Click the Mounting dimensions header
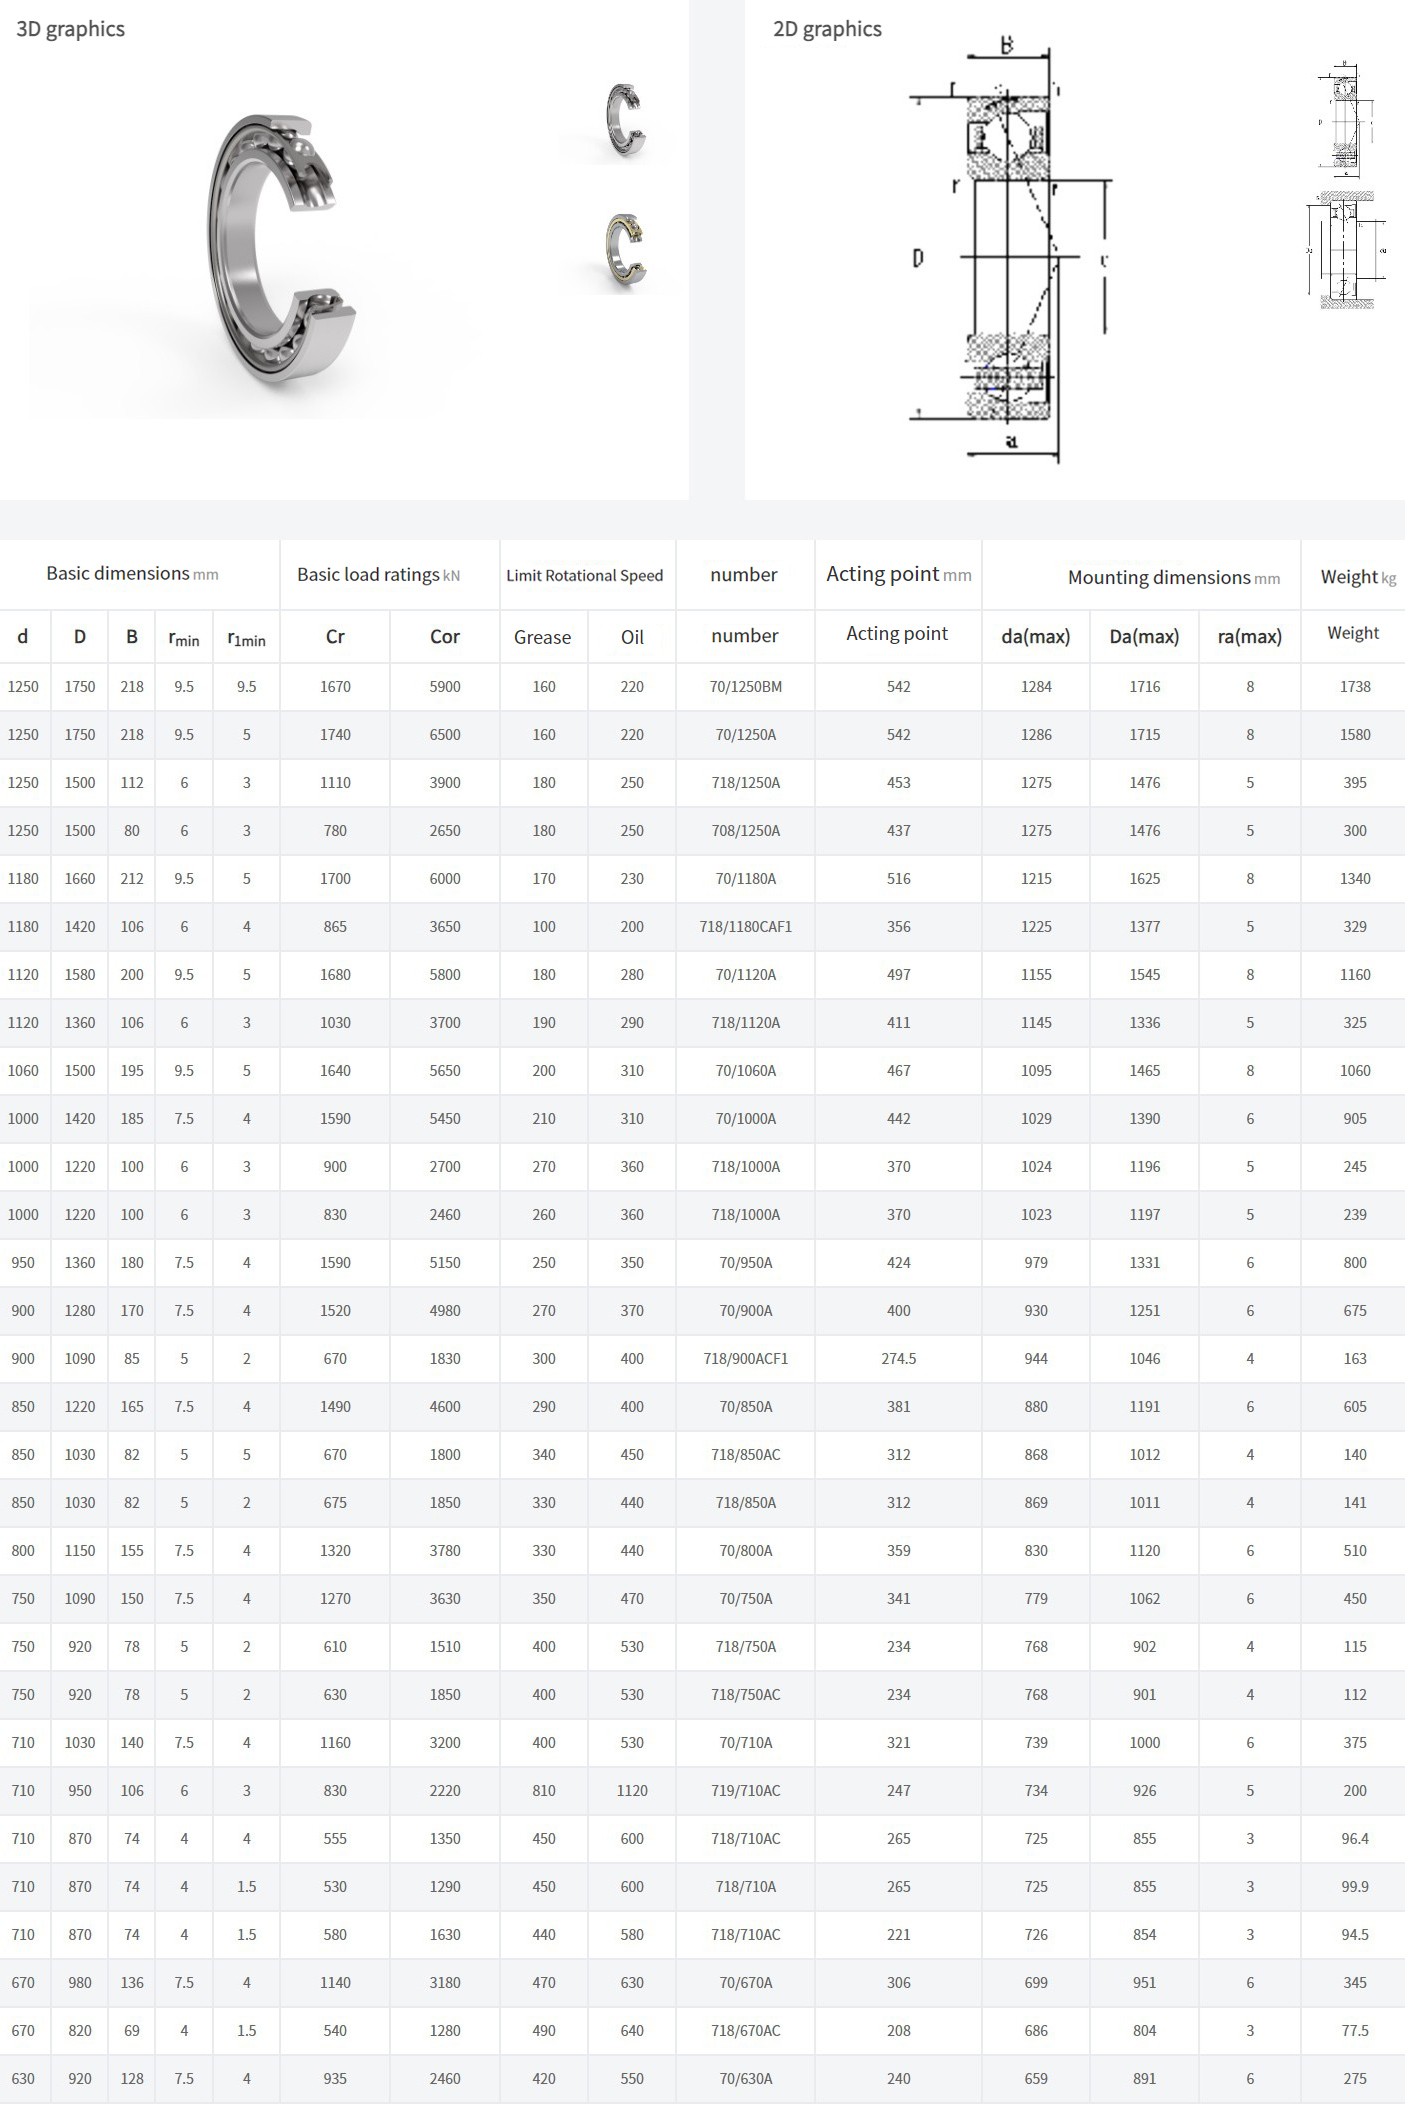The height and width of the screenshot is (2122, 1409). point(1174,578)
